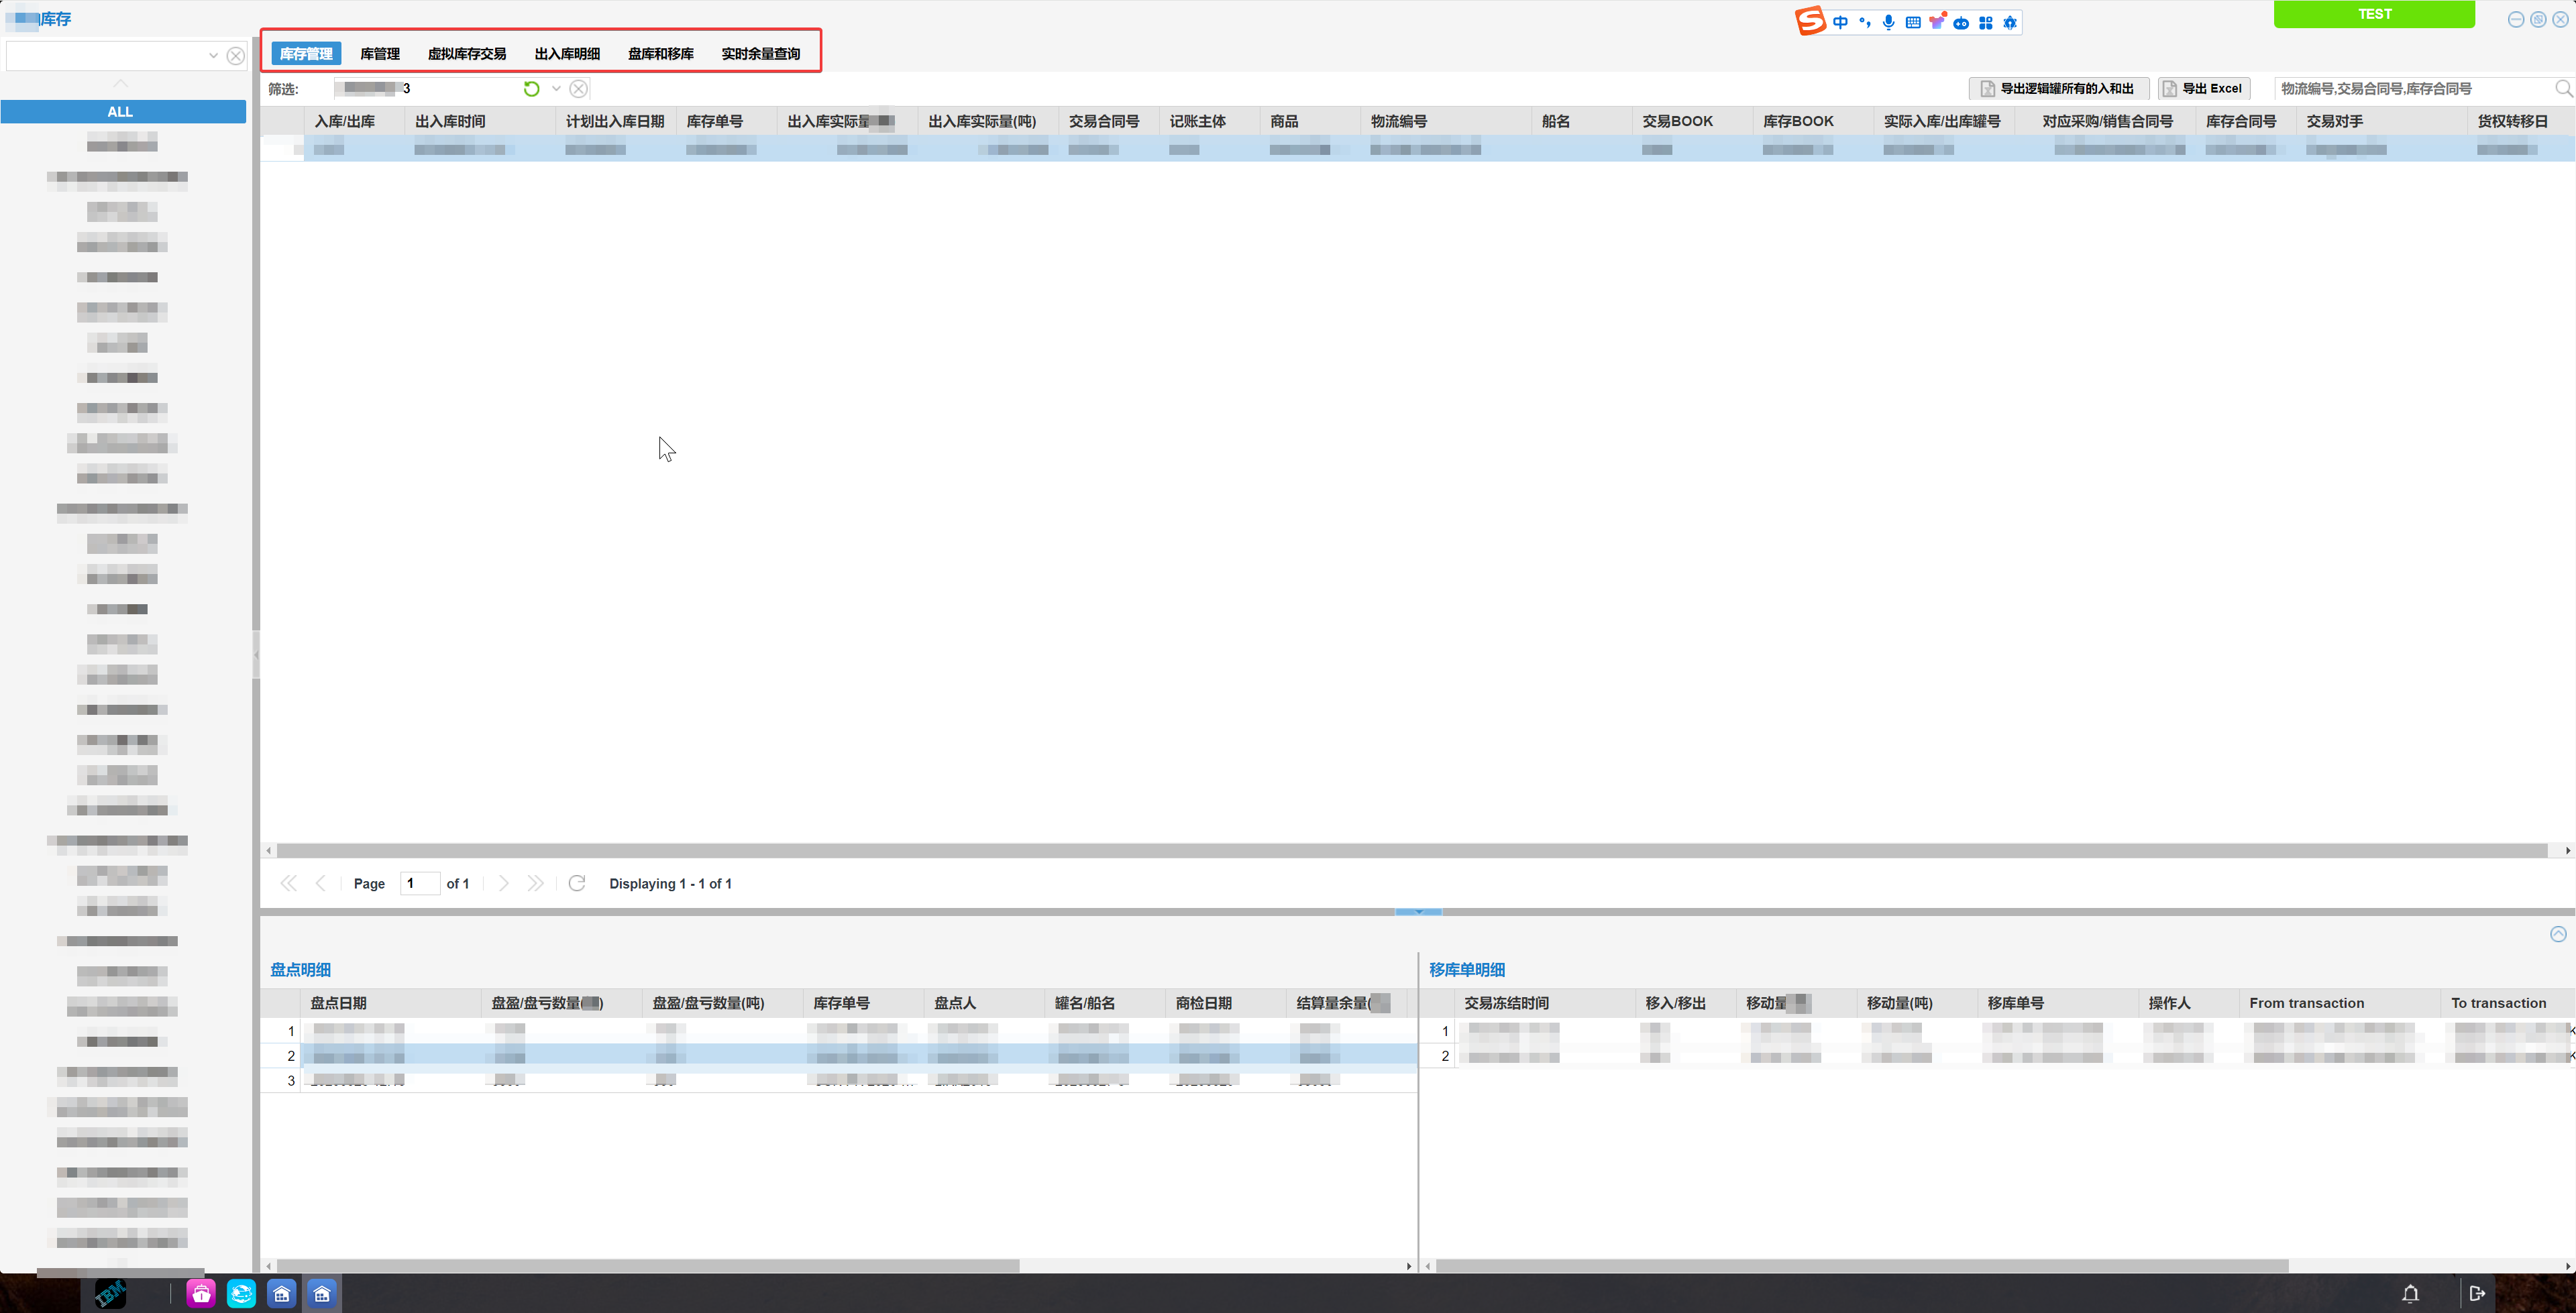Image resolution: width=2576 pixels, height=1313 pixels.
Task: Click the Sogou game controller icon
Action: pos(1961,22)
